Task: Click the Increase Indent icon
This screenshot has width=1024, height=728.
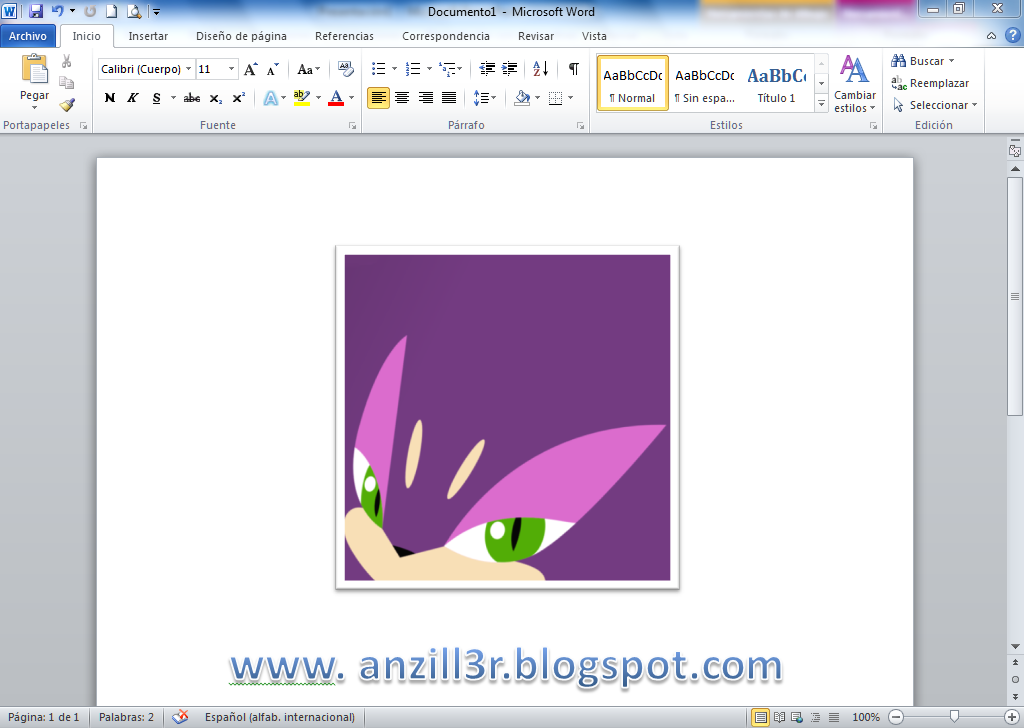Action: [x=509, y=69]
